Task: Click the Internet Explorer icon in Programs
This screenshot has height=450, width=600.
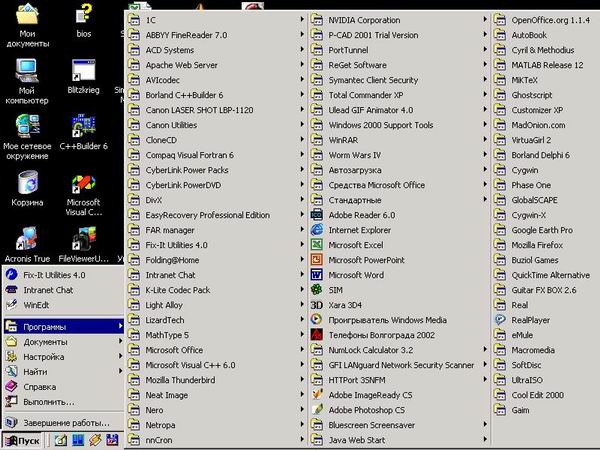Action: [x=316, y=230]
